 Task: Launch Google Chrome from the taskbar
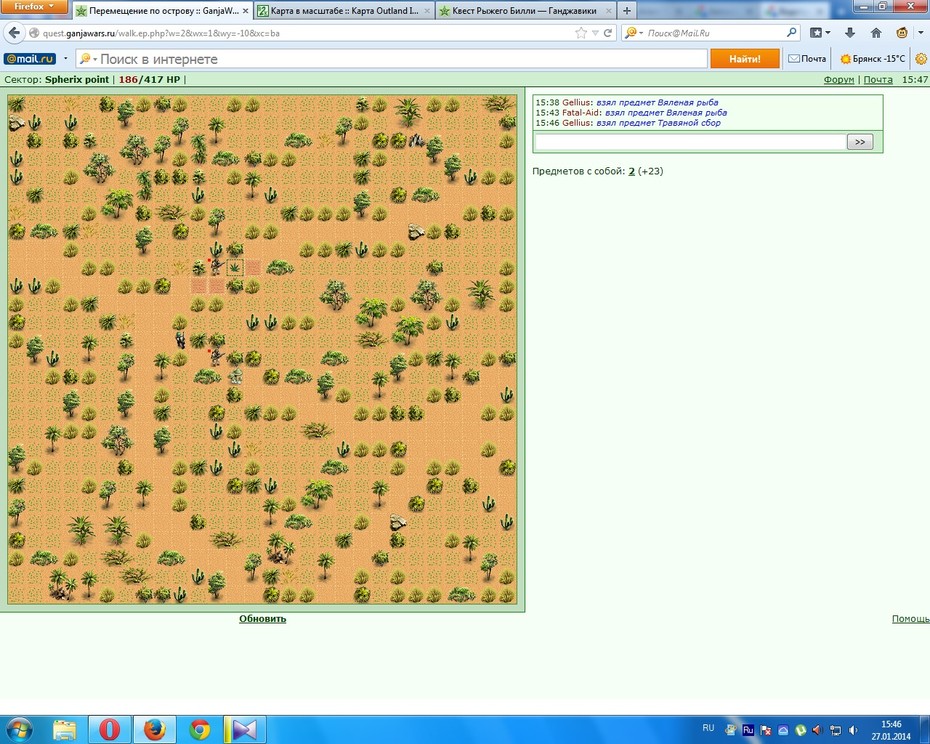pos(200,730)
